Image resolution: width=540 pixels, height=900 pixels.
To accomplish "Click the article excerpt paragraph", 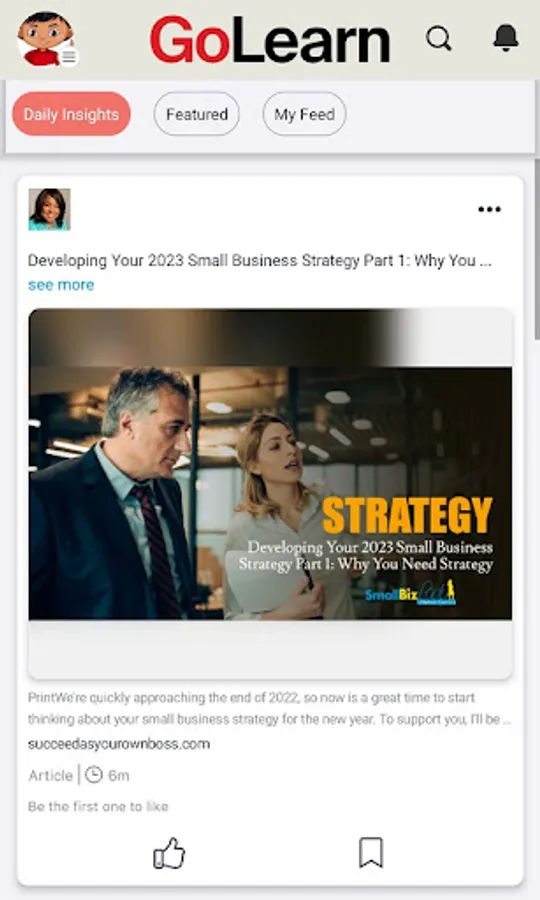I will click(269, 708).
